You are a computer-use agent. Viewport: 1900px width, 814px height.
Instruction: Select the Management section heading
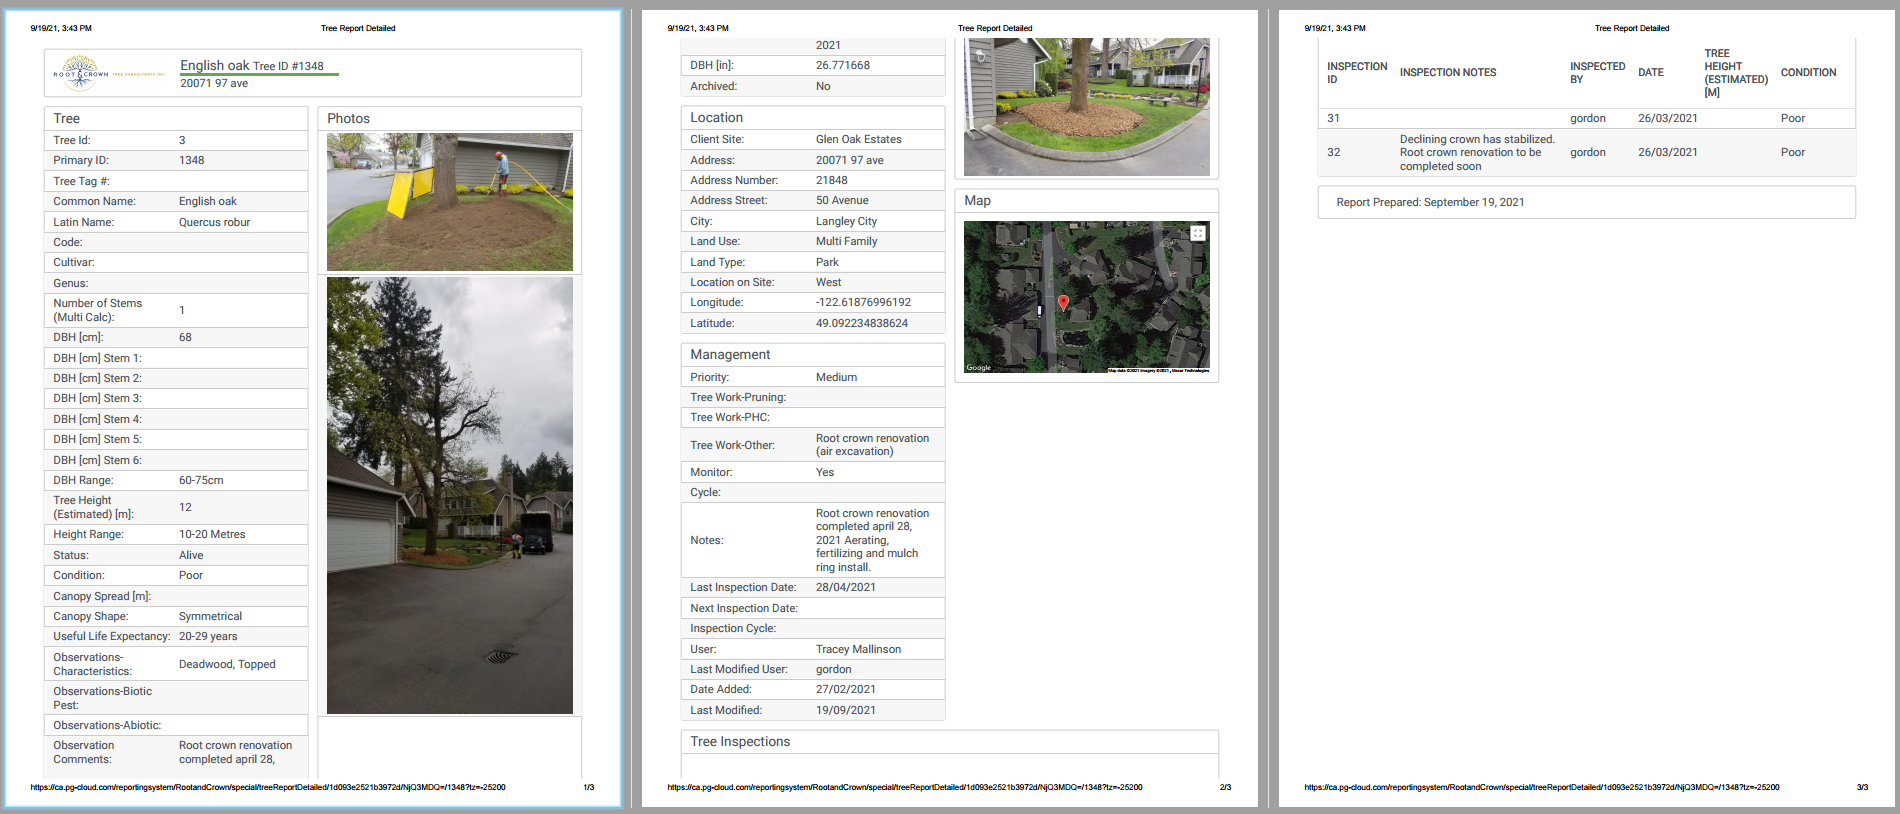730,354
